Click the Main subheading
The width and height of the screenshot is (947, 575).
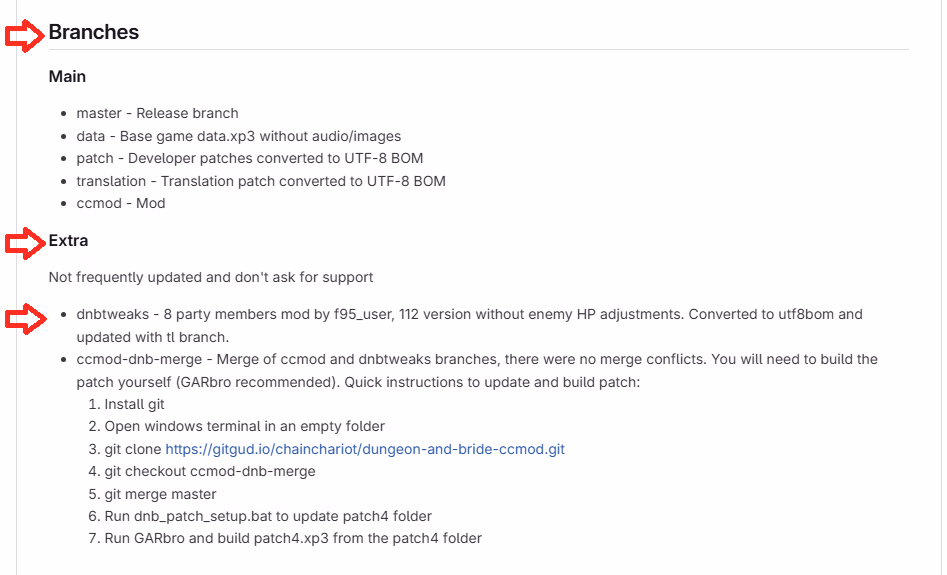click(67, 77)
